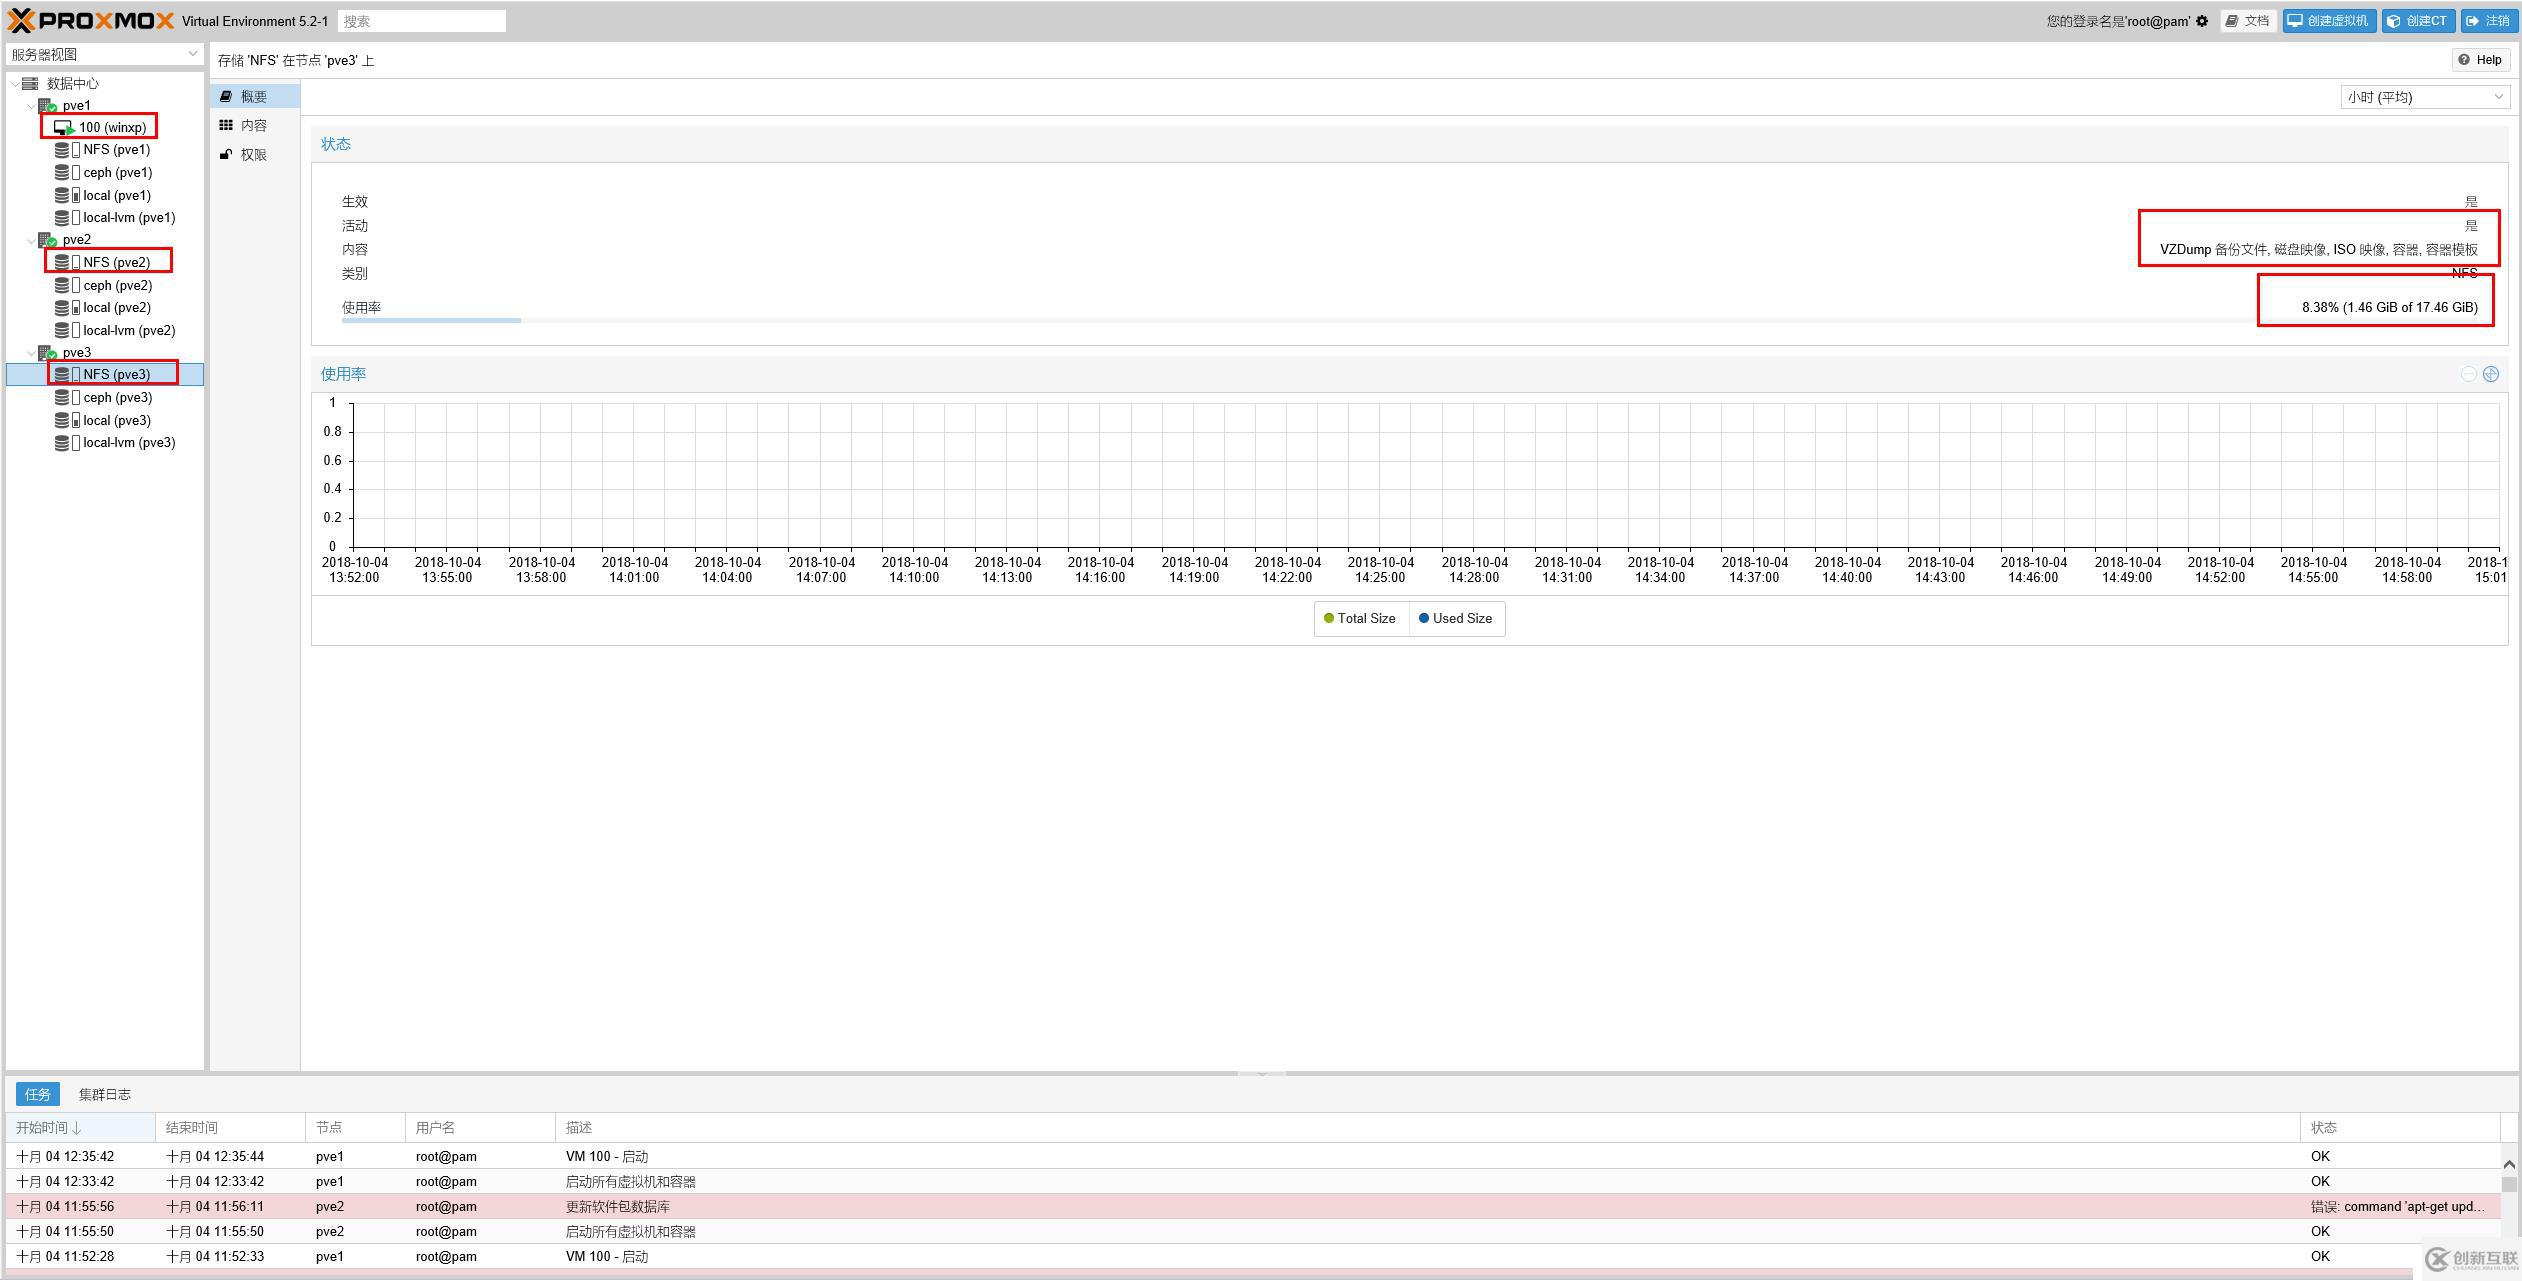This screenshot has width=2522, height=1281.
Task: Click the search input field
Action: pos(422,21)
